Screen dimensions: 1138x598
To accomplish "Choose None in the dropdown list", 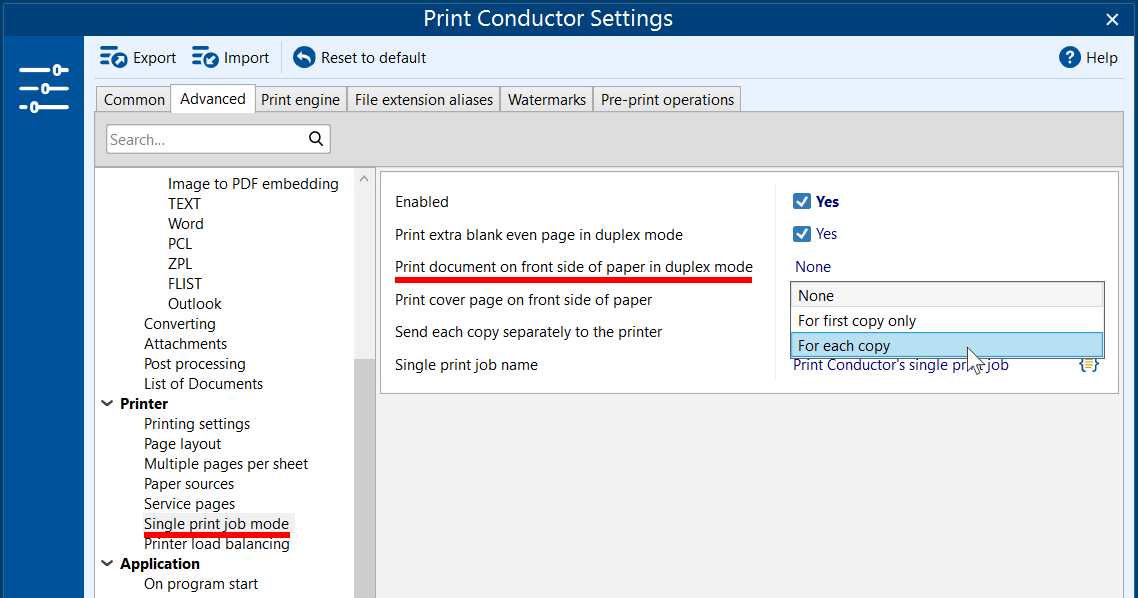I will [946, 295].
